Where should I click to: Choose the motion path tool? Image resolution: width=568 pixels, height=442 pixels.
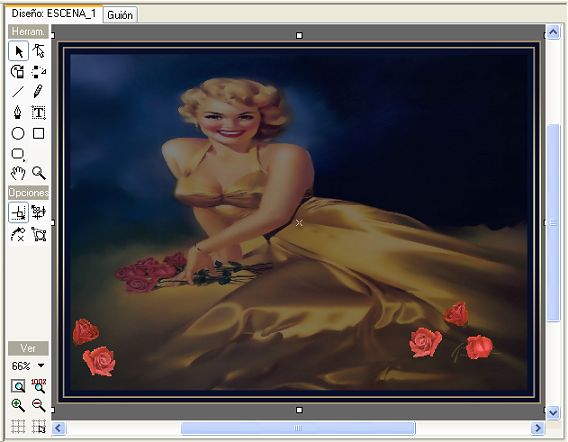(39, 71)
